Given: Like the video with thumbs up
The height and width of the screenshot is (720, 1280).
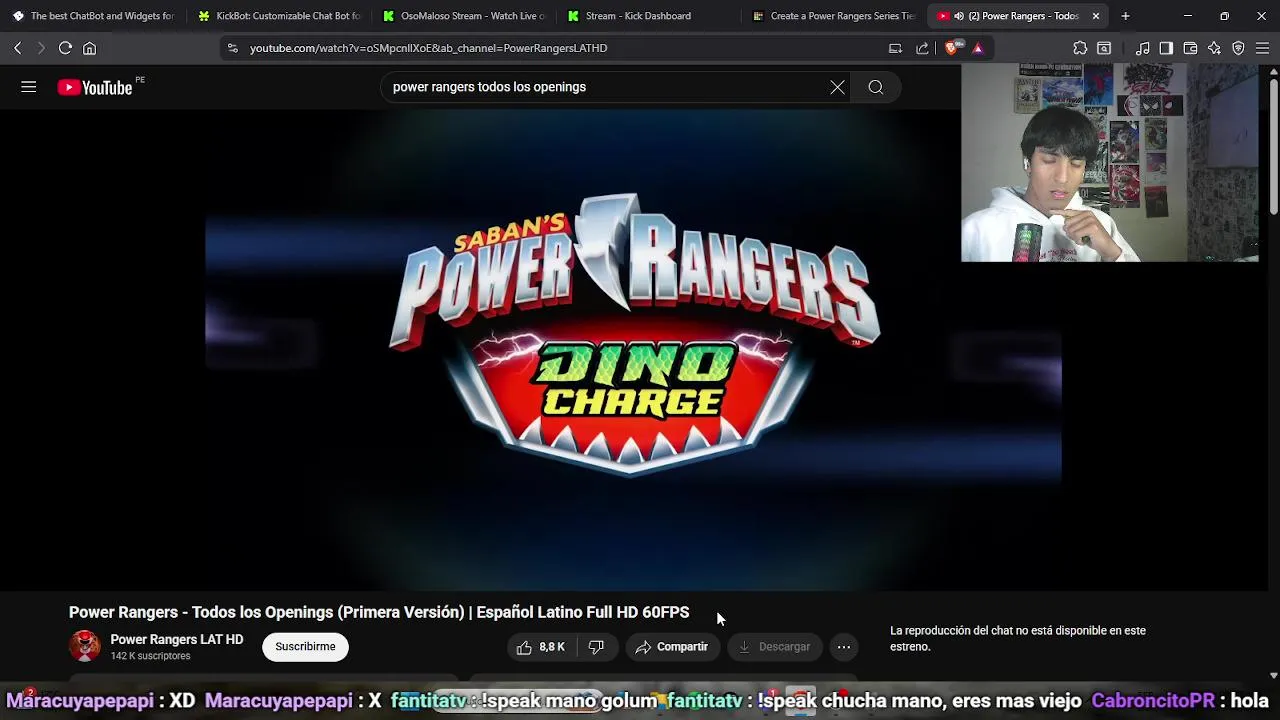Looking at the screenshot, I should (x=540, y=647).
